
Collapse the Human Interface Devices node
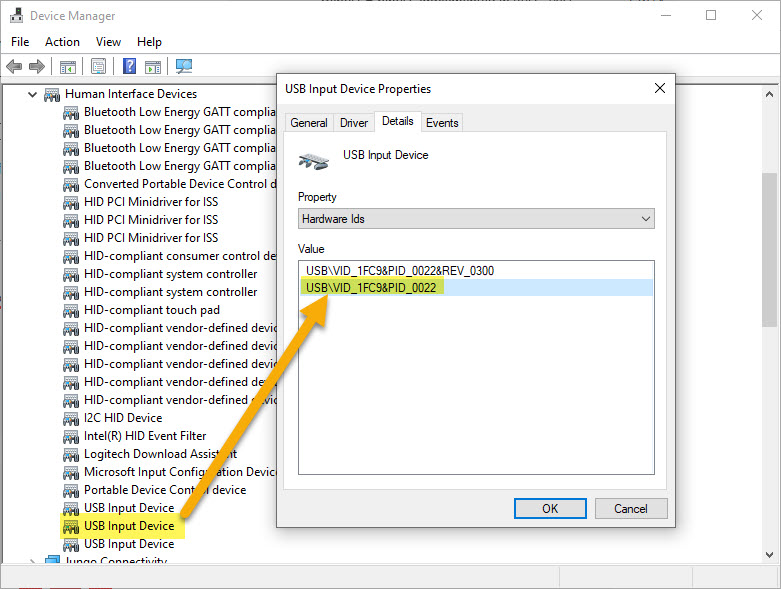33,94
